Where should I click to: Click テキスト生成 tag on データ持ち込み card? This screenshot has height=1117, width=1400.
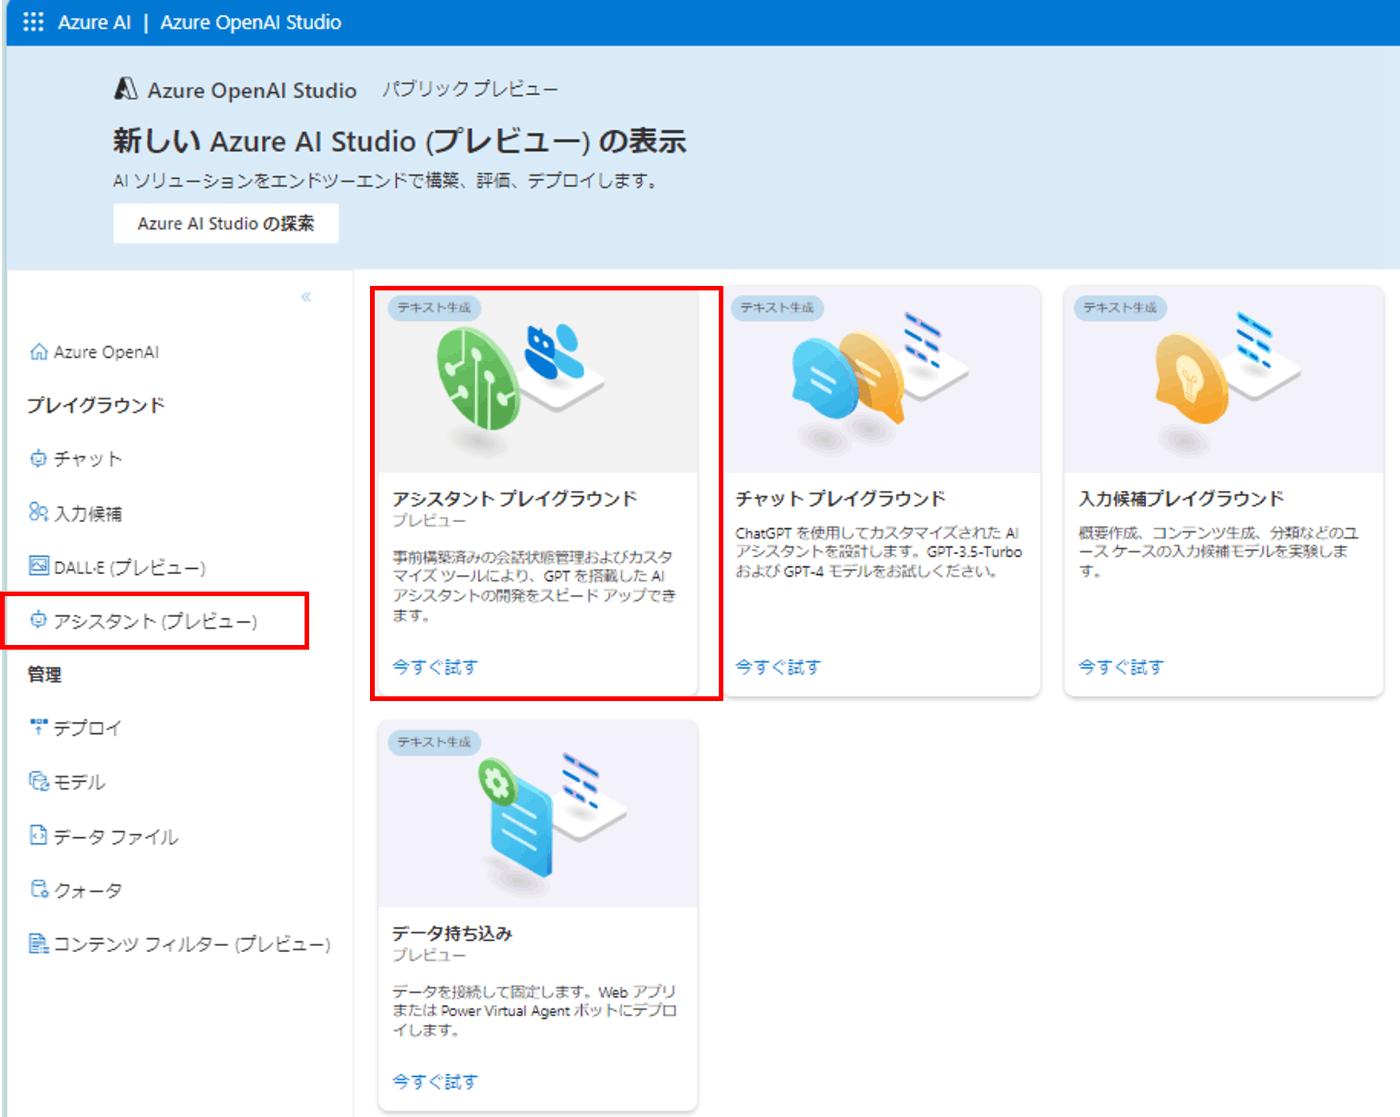pyautogui.click(x=435, y=742)
